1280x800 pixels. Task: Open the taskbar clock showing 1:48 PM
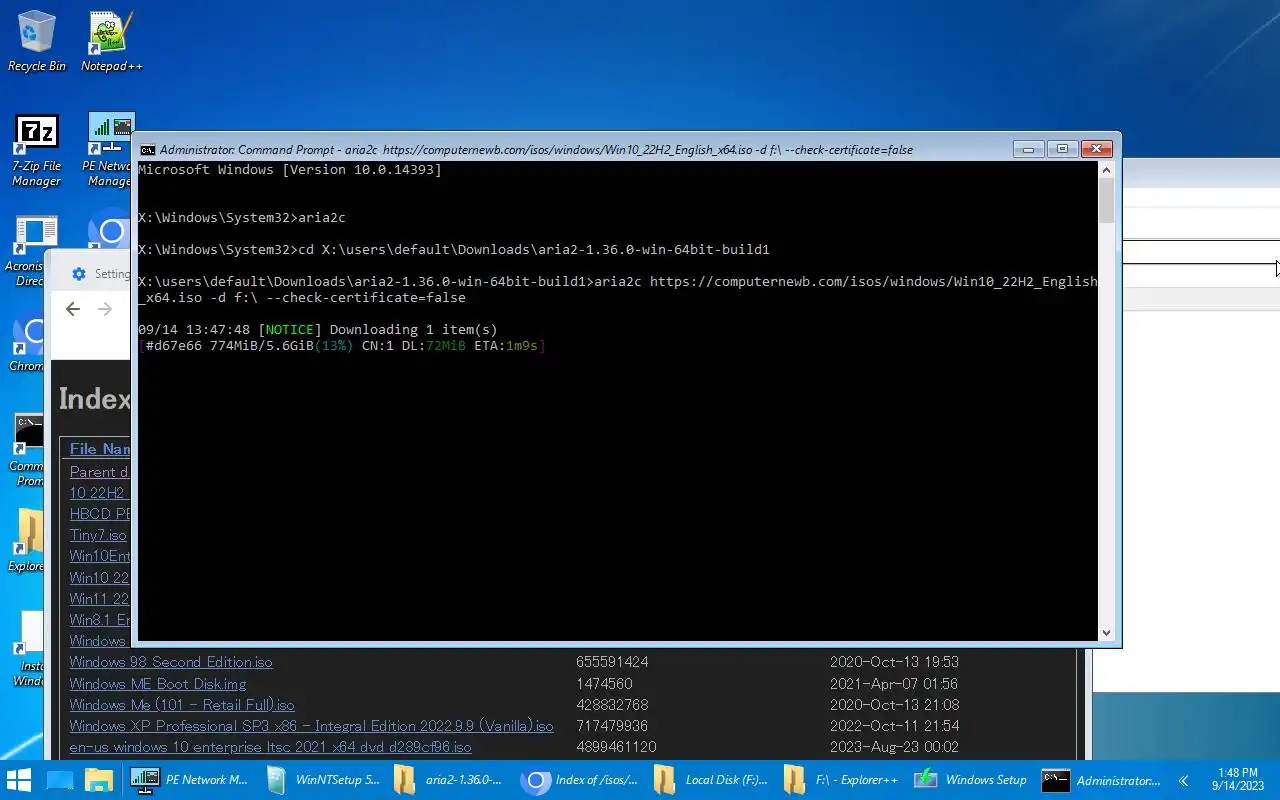tap(1238, 779)
